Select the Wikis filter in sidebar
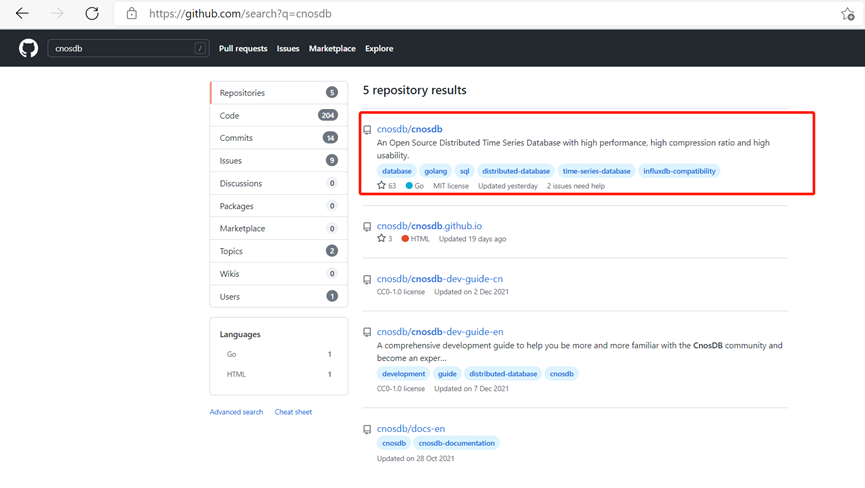 coord(279,274)
